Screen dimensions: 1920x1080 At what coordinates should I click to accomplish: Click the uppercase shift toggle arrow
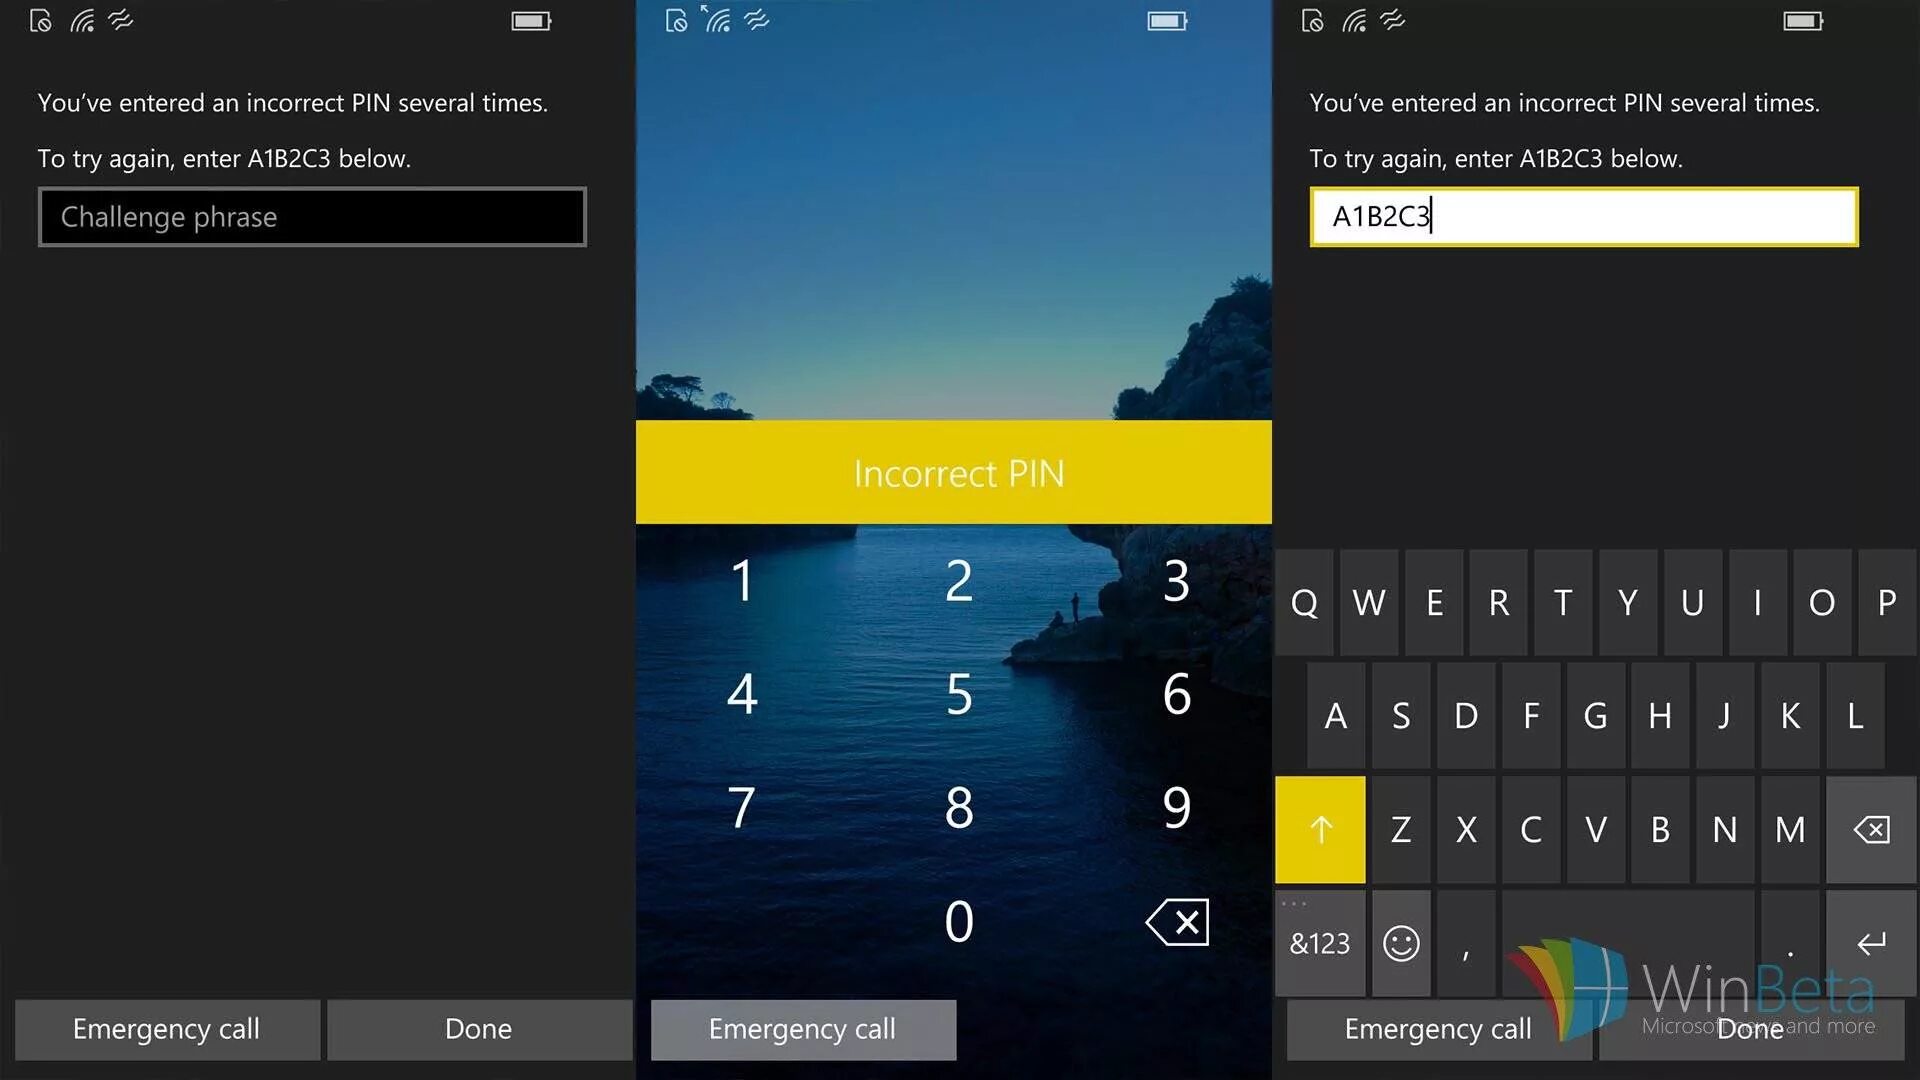tap(1321, 828)
